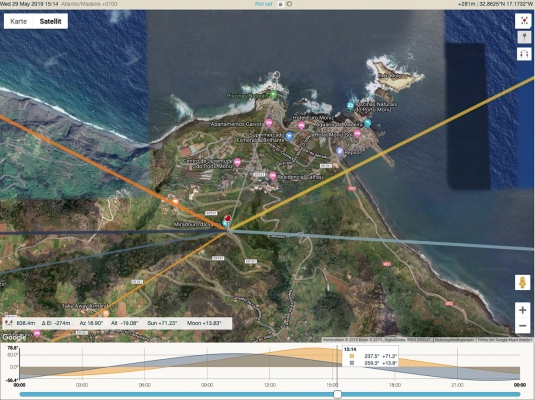The width and height of the screenshot is (535, 400).
Task: Click the top map-control icon above pin button
Action: tap(524, 21)
